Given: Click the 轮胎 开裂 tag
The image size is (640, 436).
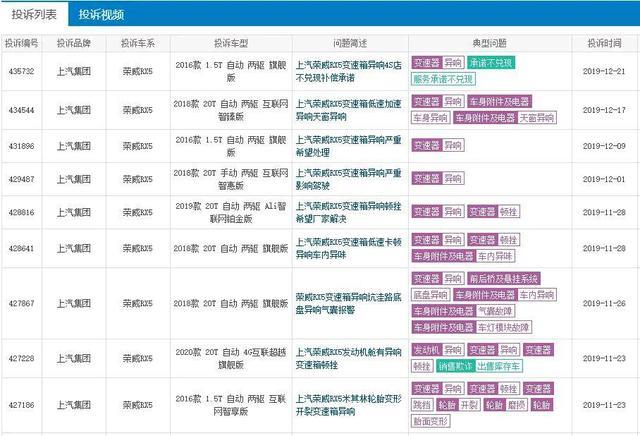Looking at the screenshot, I should pos(458,405).
